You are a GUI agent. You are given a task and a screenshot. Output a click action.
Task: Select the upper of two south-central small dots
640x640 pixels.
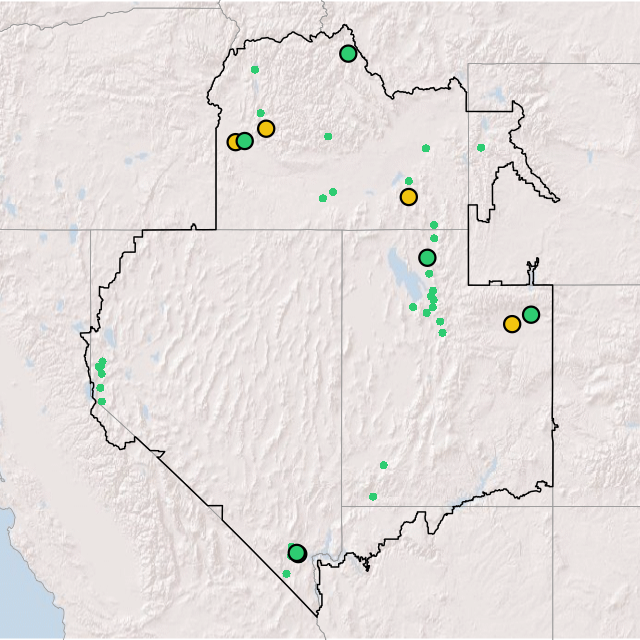(x=383, y=464)
